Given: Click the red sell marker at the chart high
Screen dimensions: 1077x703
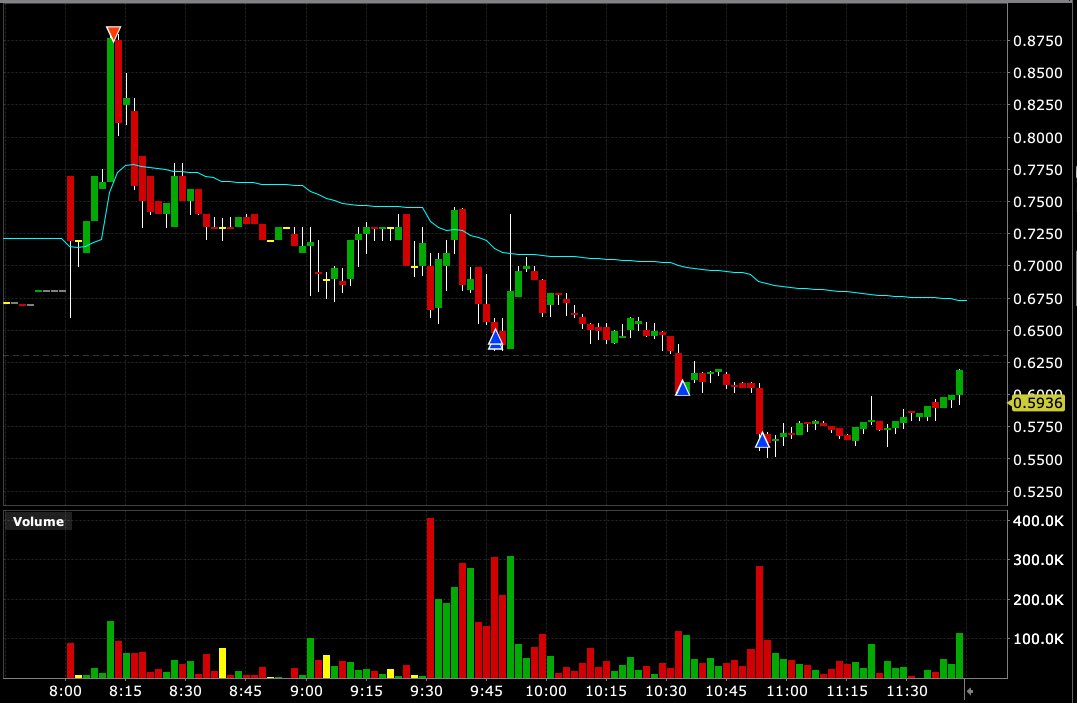Looking at the screenshot, I should pos(113,33).
